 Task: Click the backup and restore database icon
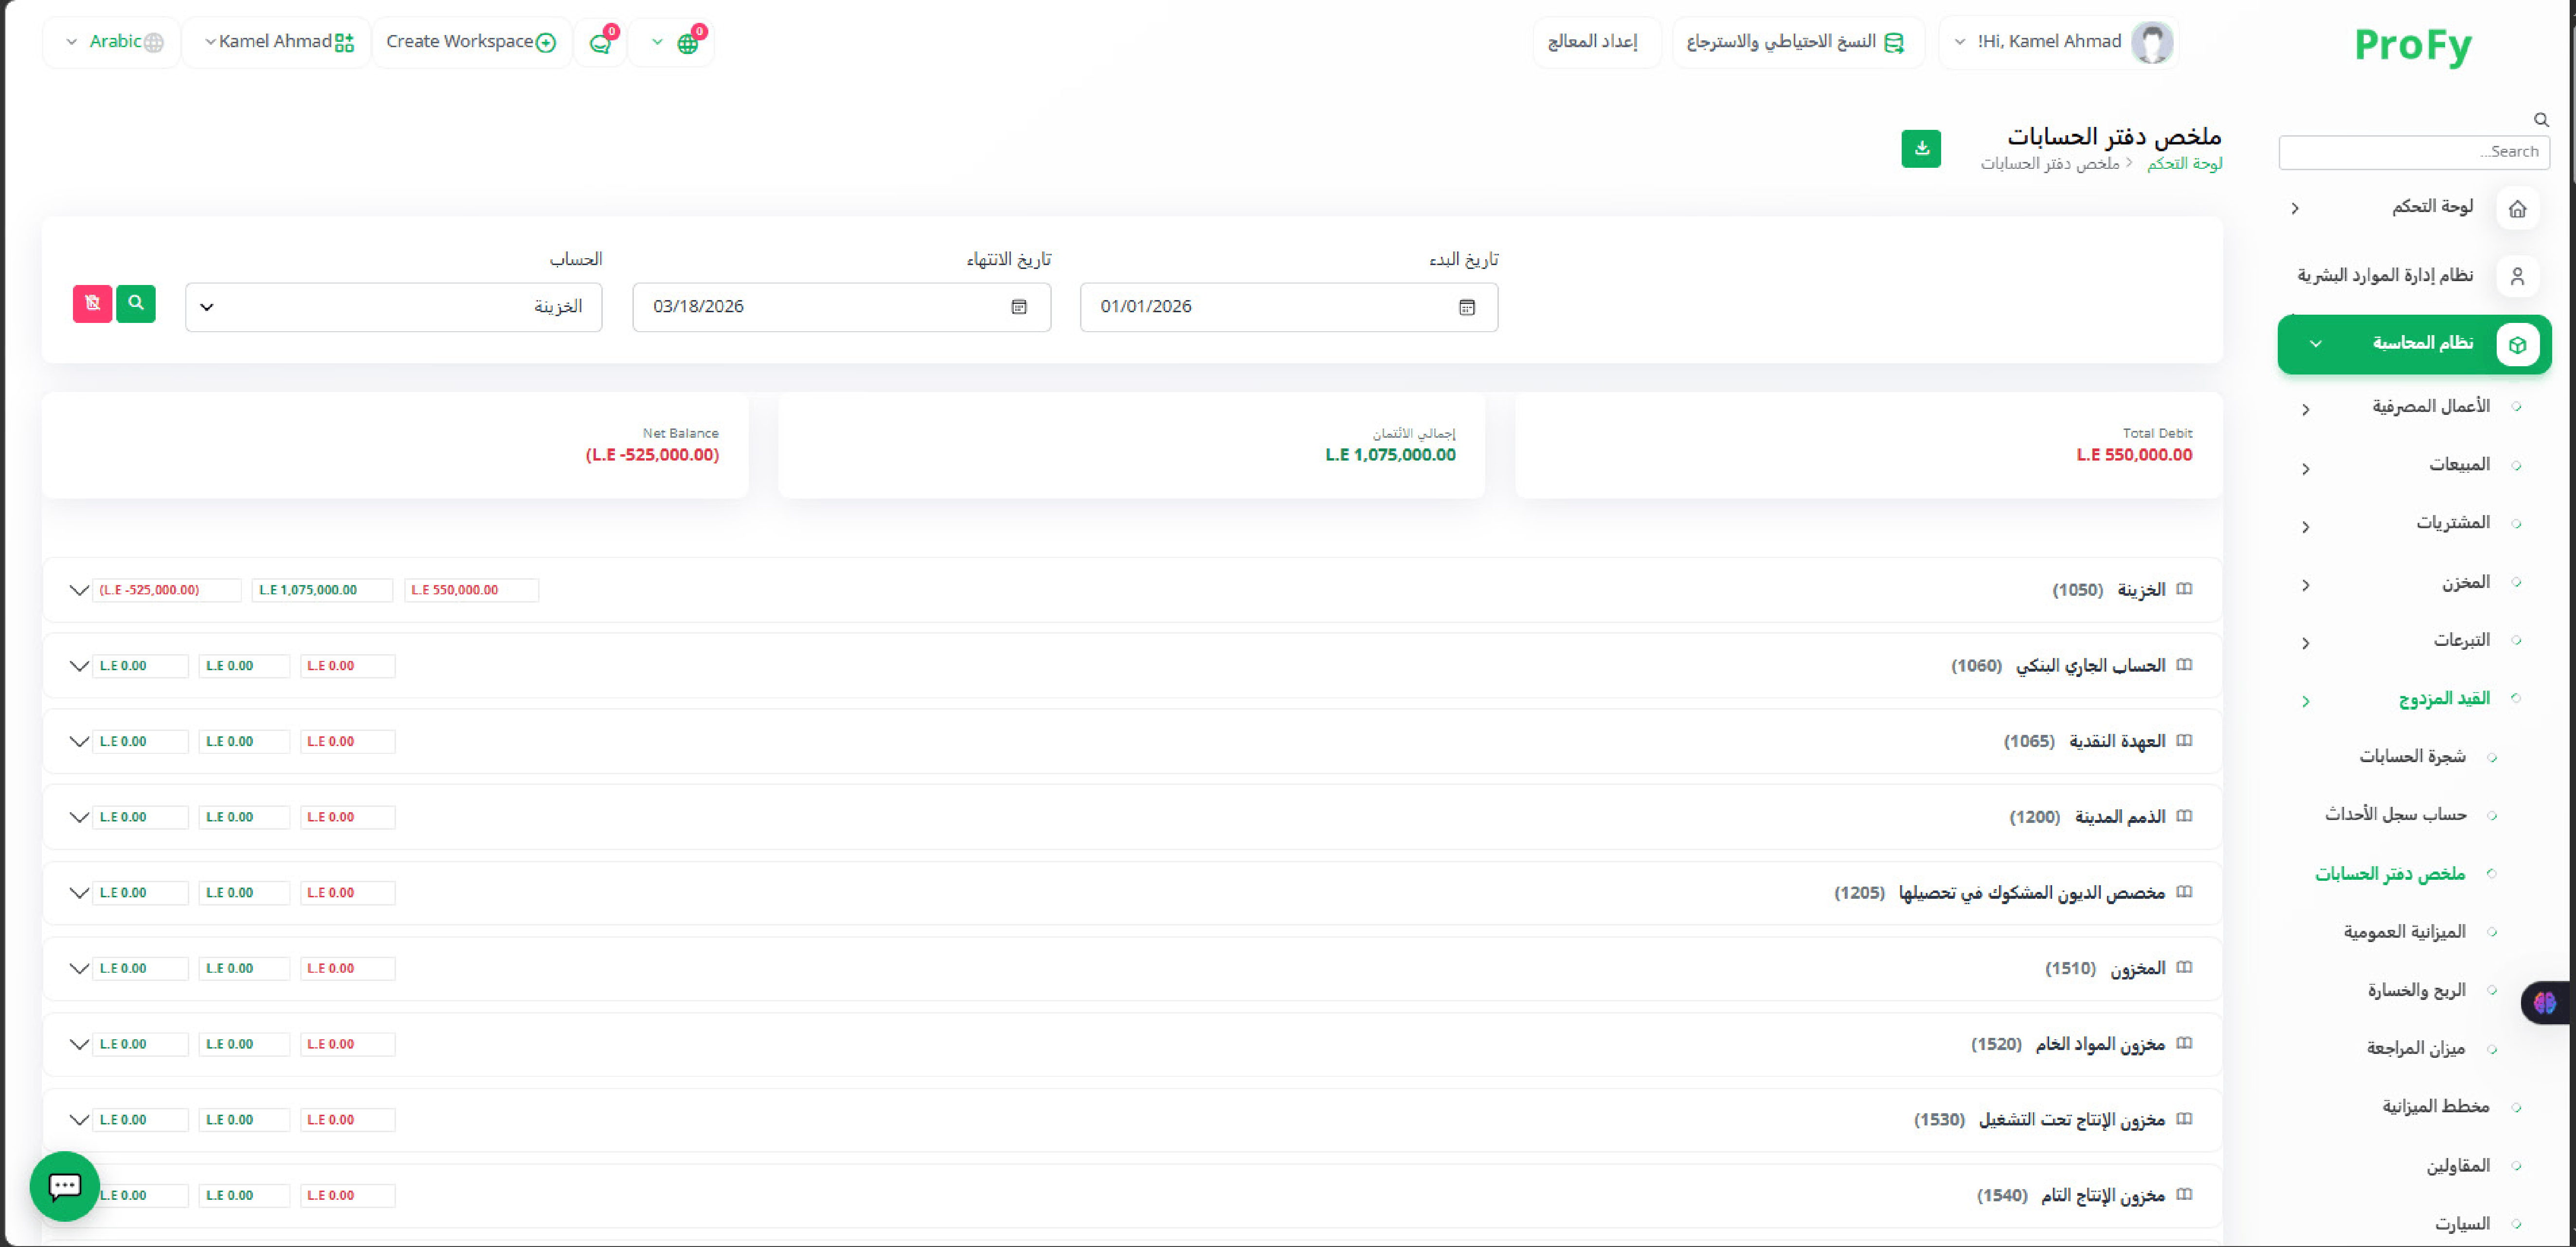click(x=1893, y=42)
